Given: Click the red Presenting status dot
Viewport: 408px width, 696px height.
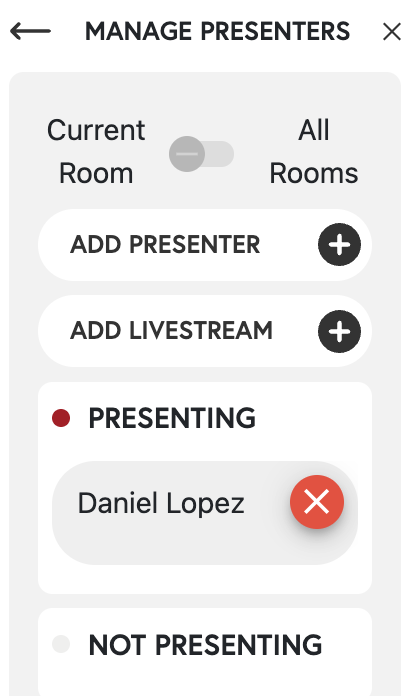Looking at the screenshot, I should point(61,418).
